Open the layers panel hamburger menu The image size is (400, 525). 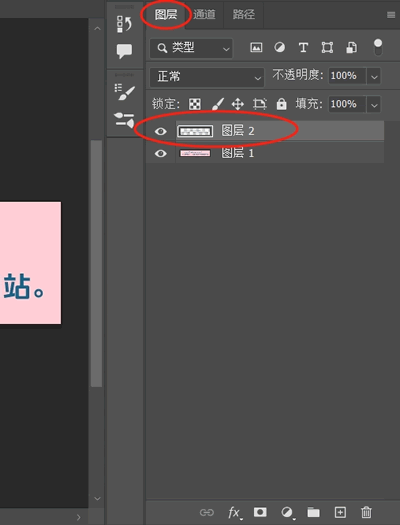pyautogui.click(x=391, y=15)
